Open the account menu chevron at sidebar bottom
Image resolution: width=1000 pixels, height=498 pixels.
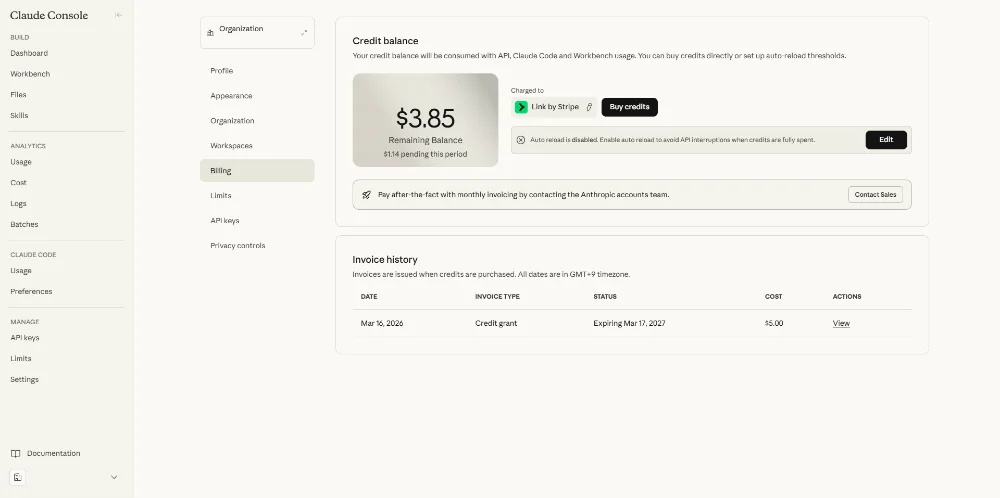(x=114, y=478)
